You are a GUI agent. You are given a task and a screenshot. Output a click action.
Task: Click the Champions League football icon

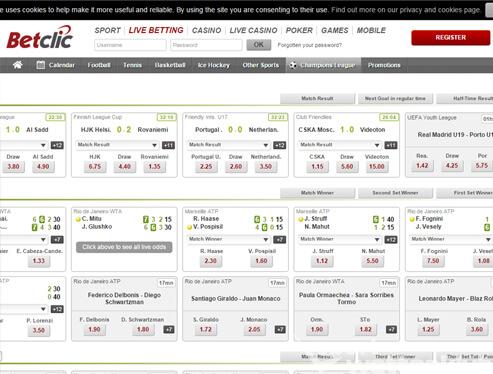point(293,65)
